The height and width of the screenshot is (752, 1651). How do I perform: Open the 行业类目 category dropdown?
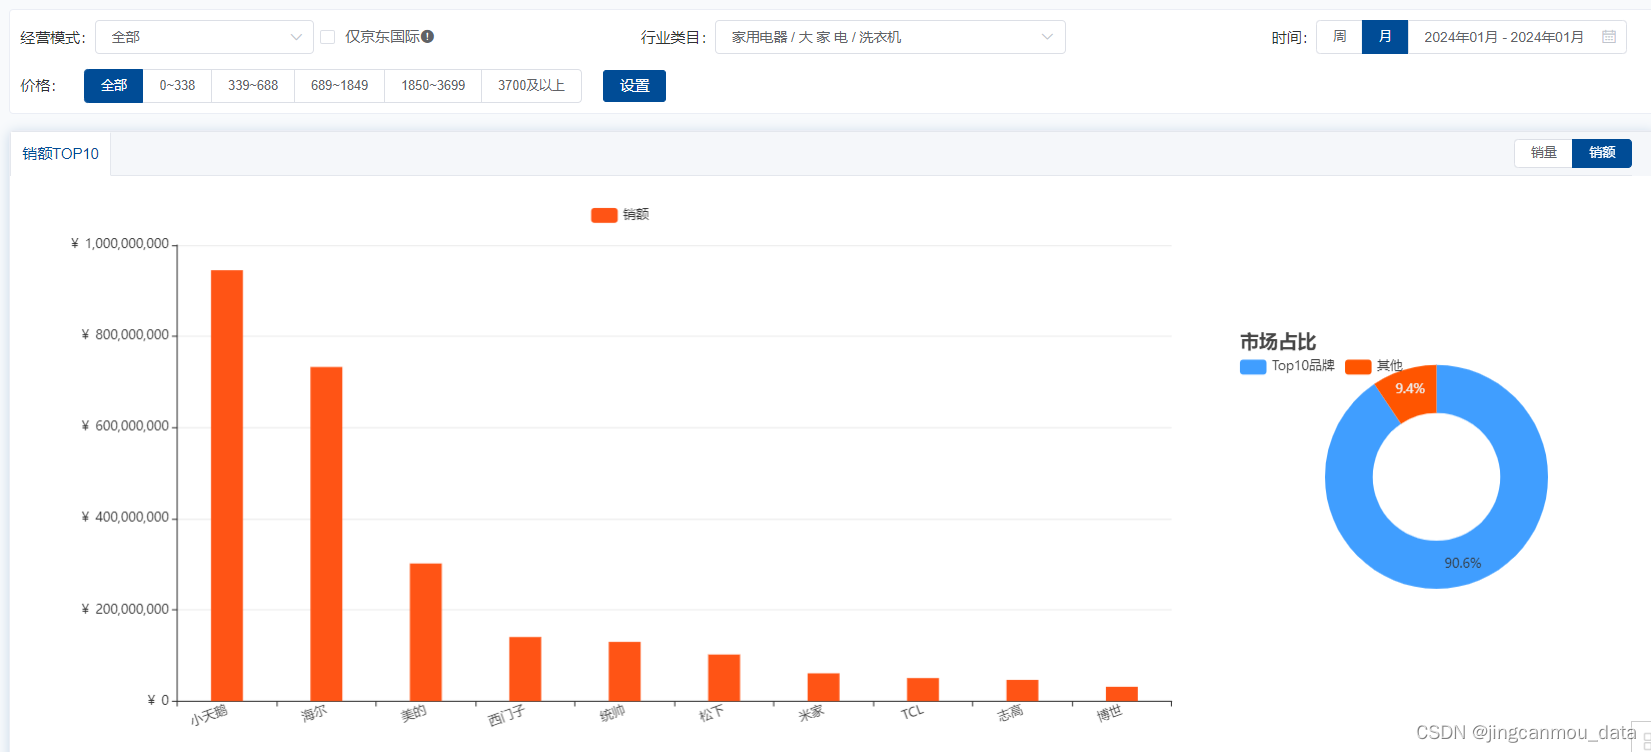890,37
